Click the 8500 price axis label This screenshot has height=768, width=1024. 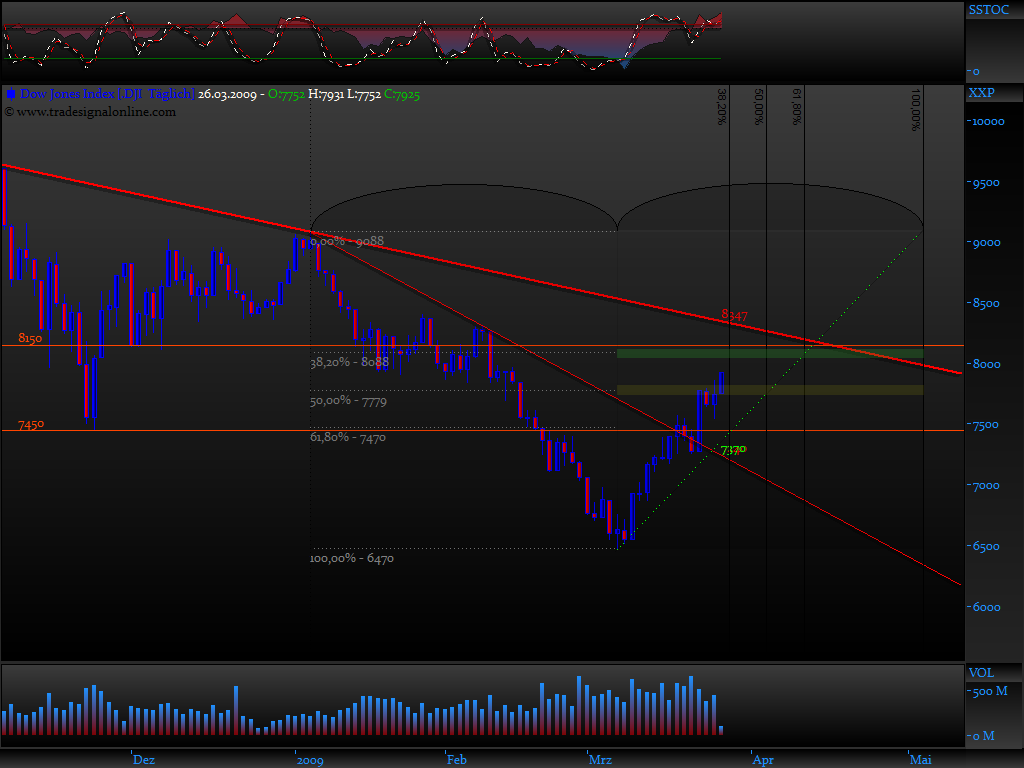[986, 304]
